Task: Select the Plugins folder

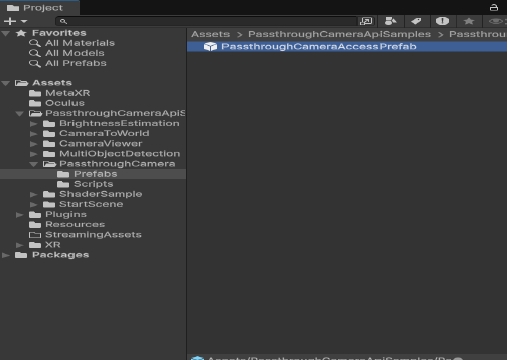Action: (x=66, y=214)
